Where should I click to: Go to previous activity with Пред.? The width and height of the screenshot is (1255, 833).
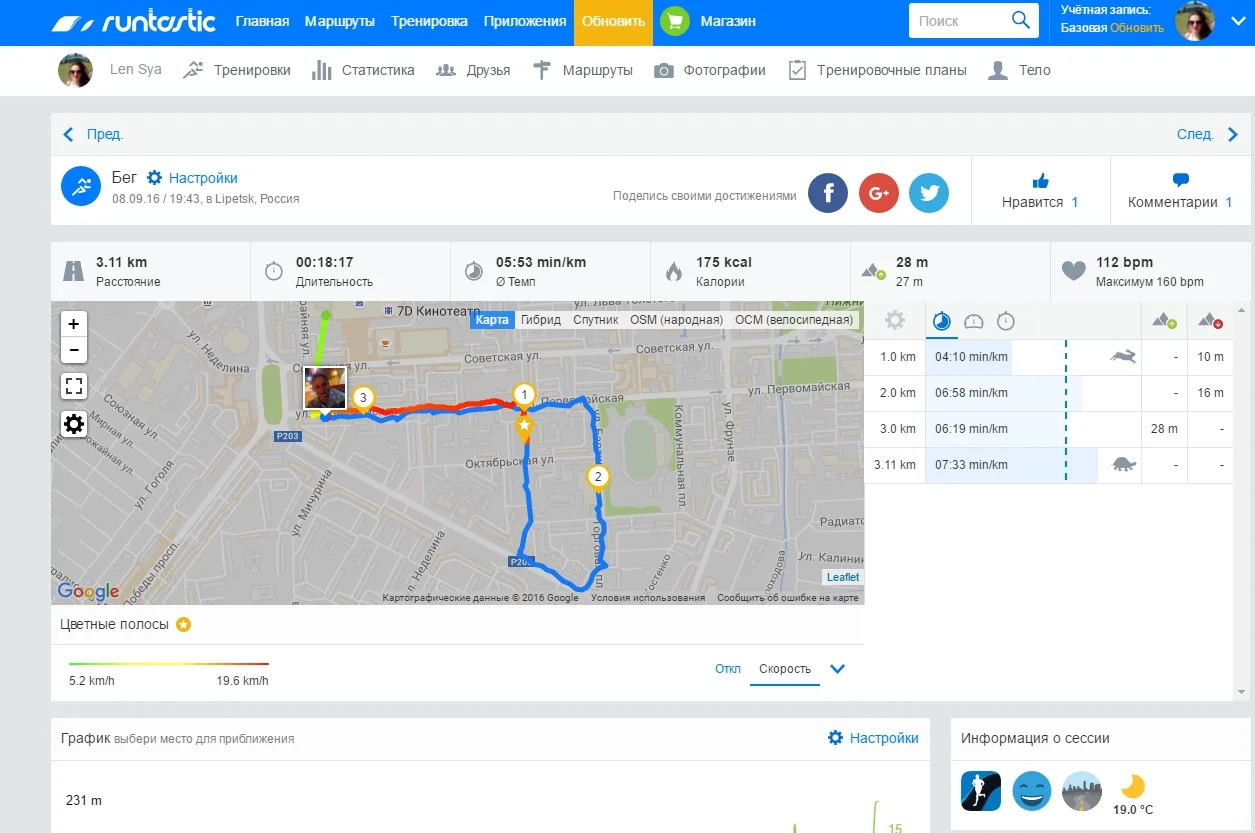coord(93,134)
